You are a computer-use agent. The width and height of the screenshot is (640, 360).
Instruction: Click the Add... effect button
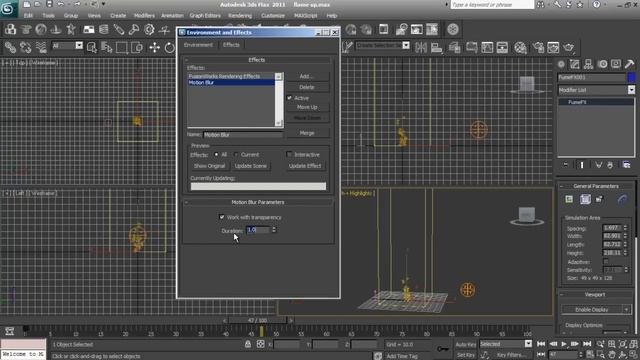click(x=307, y=76)
